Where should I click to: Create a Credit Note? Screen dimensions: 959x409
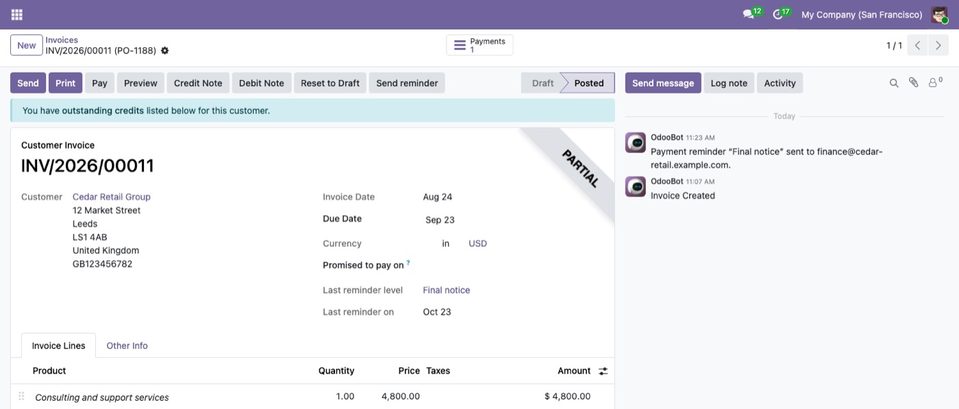pos(198,83)
